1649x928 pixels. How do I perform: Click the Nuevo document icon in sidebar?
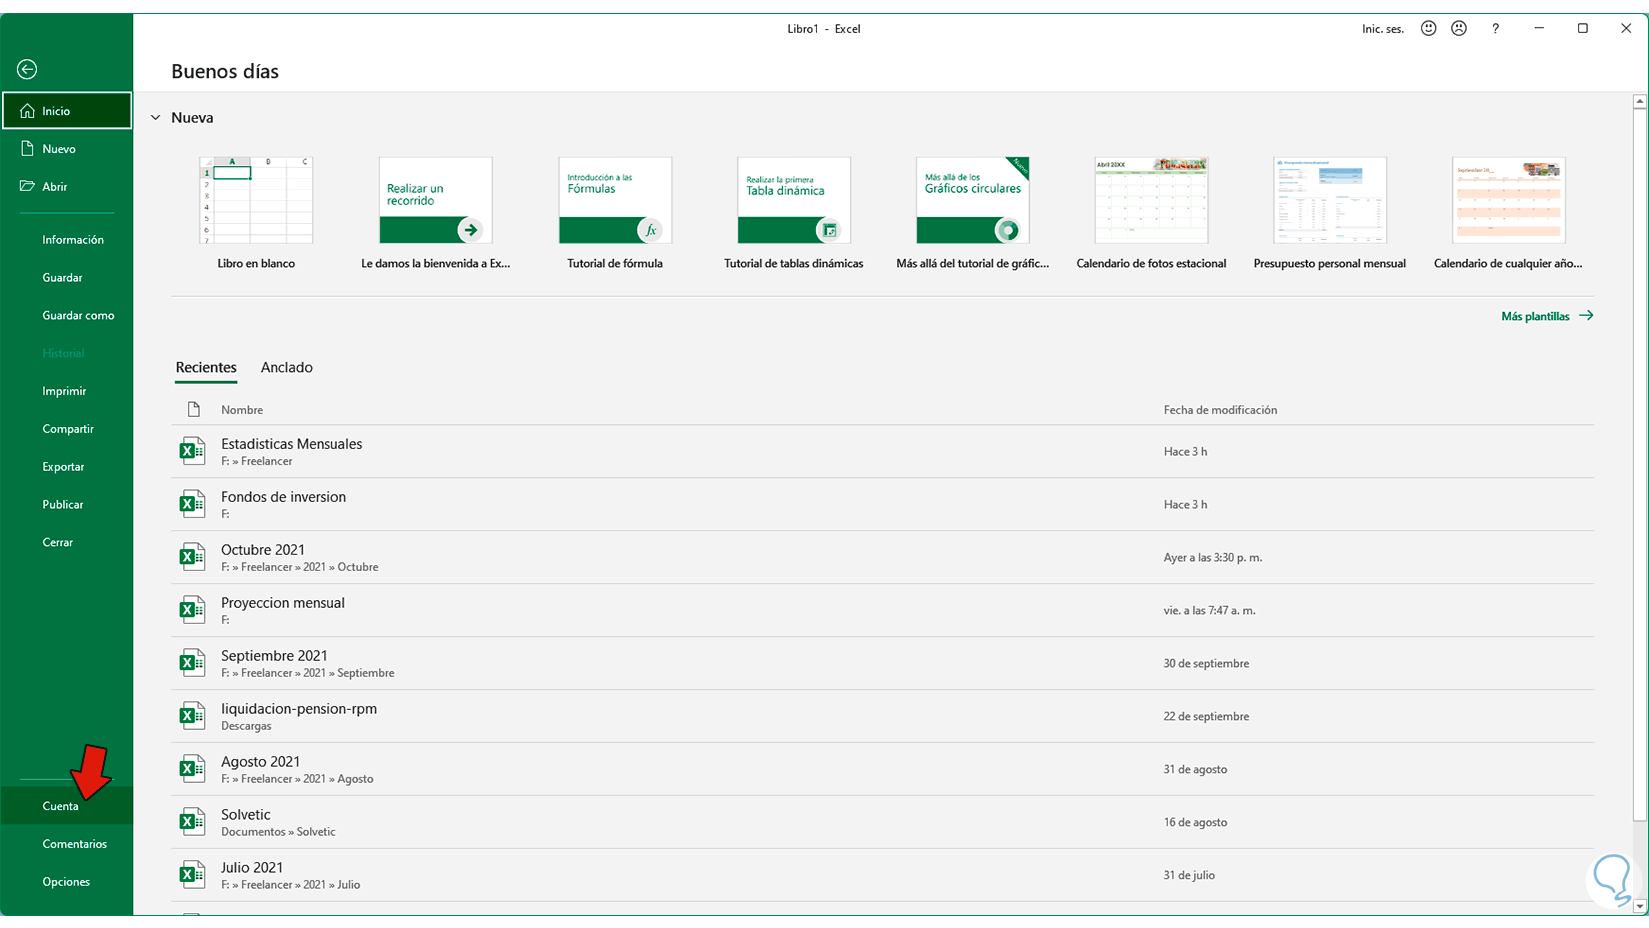coord(27,149)
